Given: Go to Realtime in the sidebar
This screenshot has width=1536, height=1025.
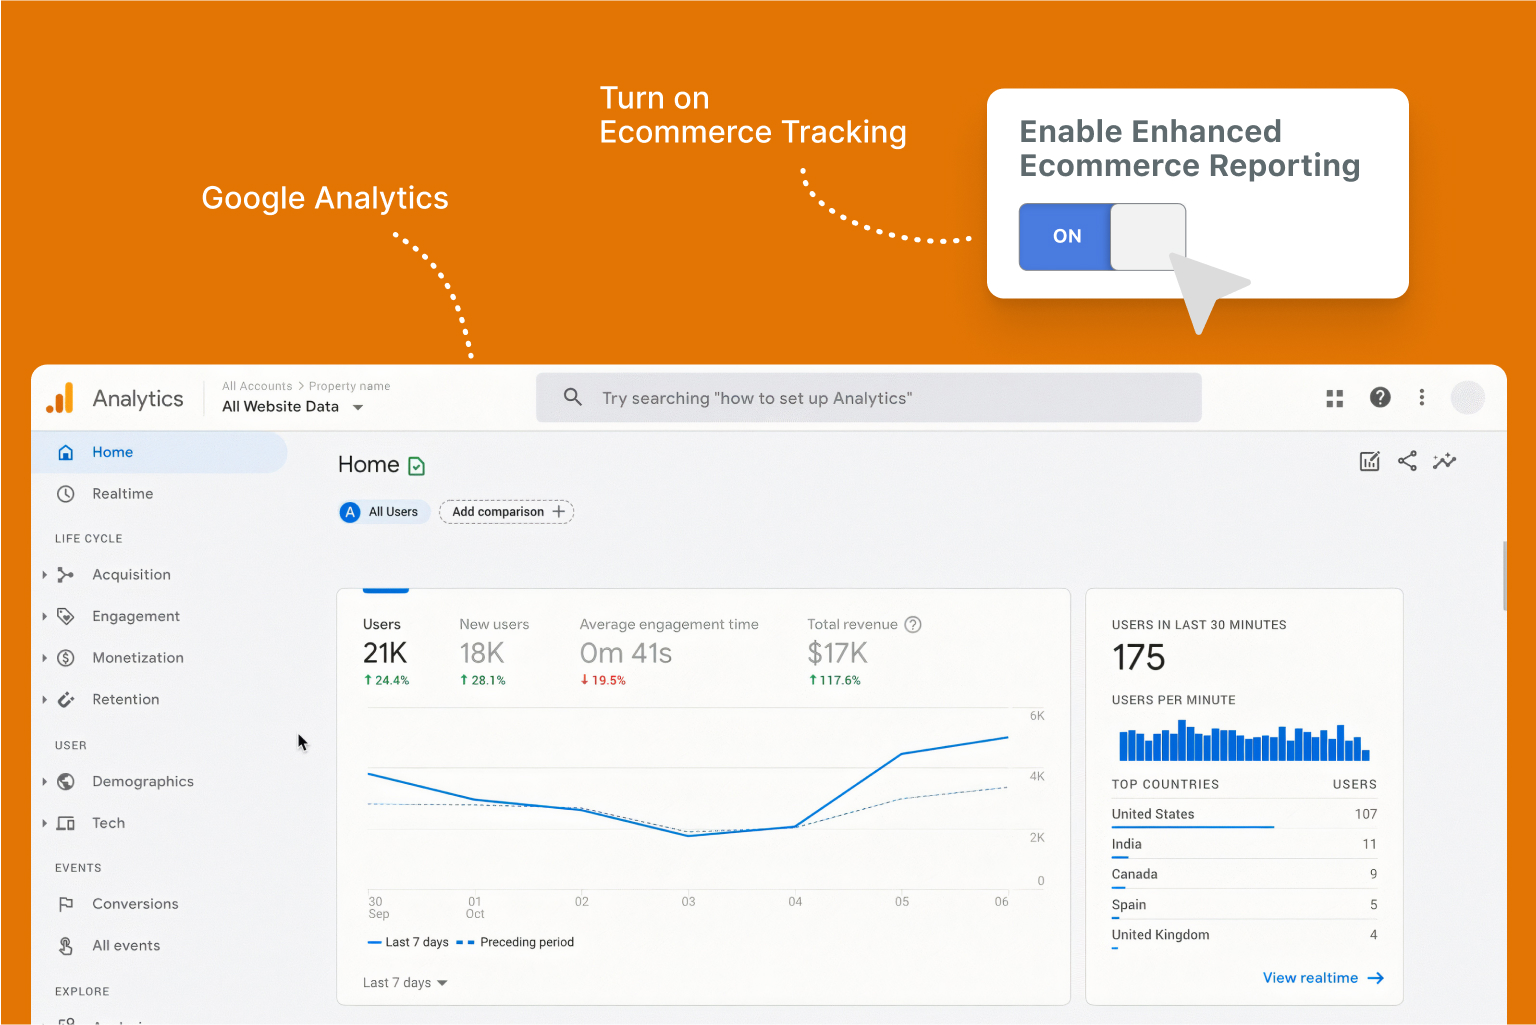Looking at the screenshot, I should point(122,494).
